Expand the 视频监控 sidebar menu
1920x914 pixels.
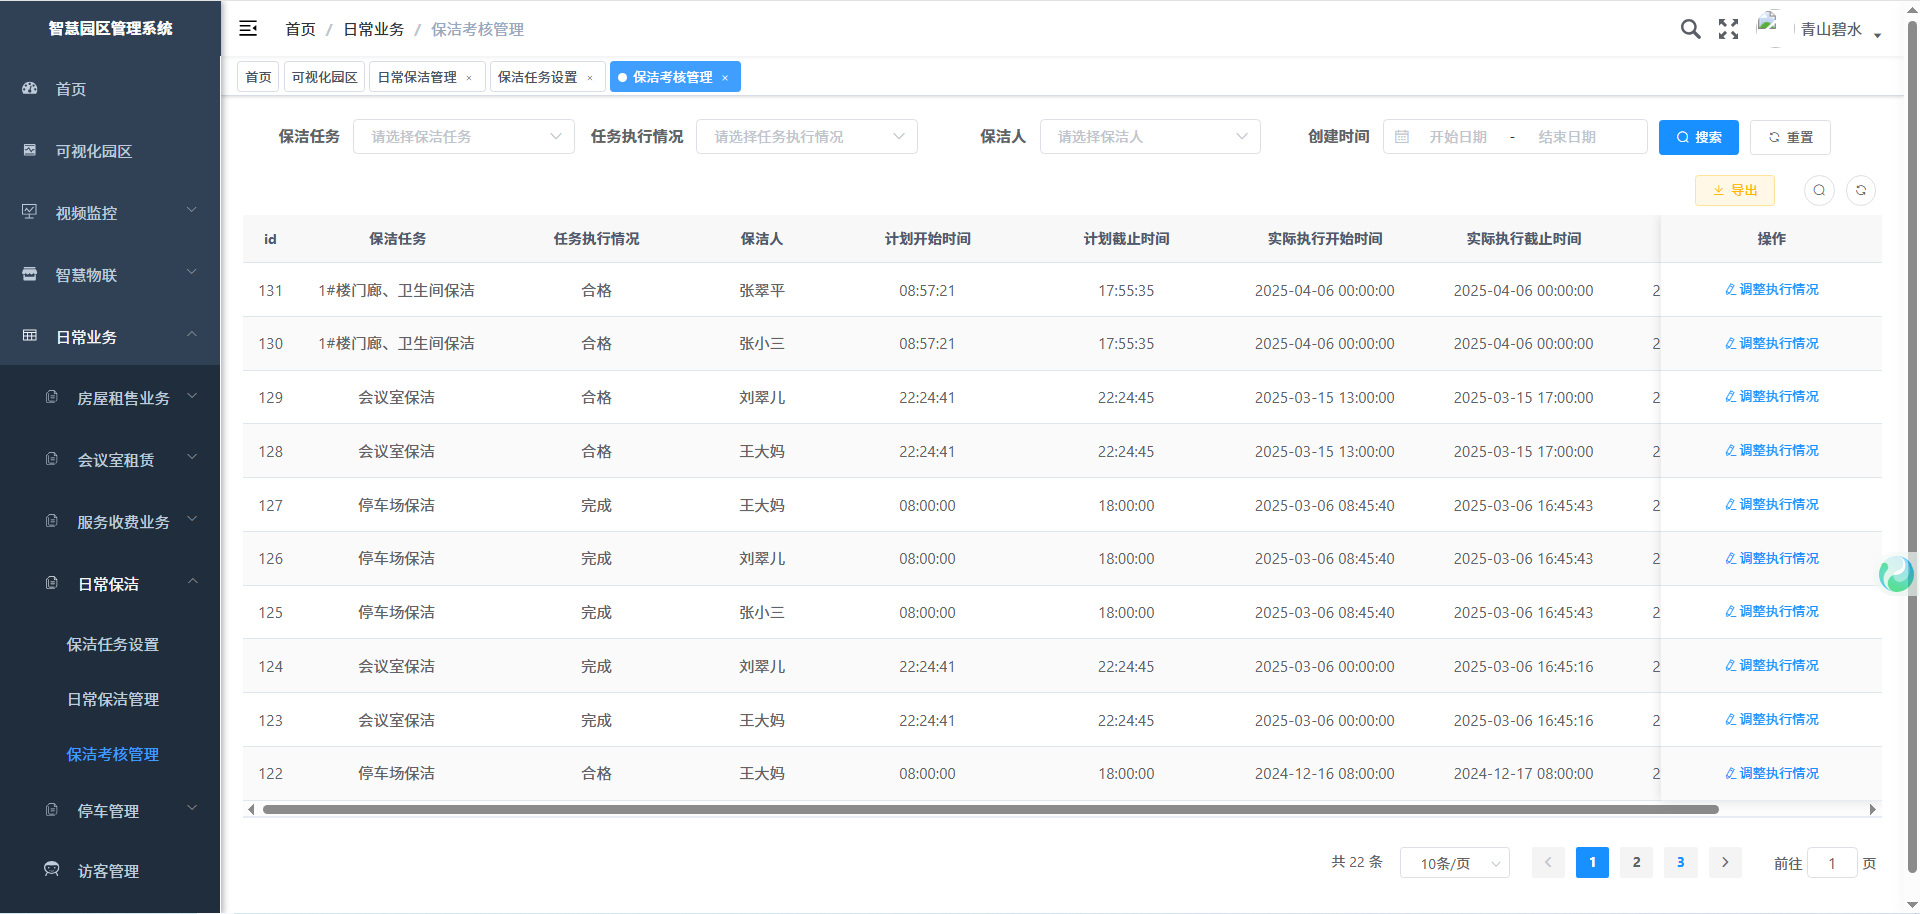(x=110, y=213)
